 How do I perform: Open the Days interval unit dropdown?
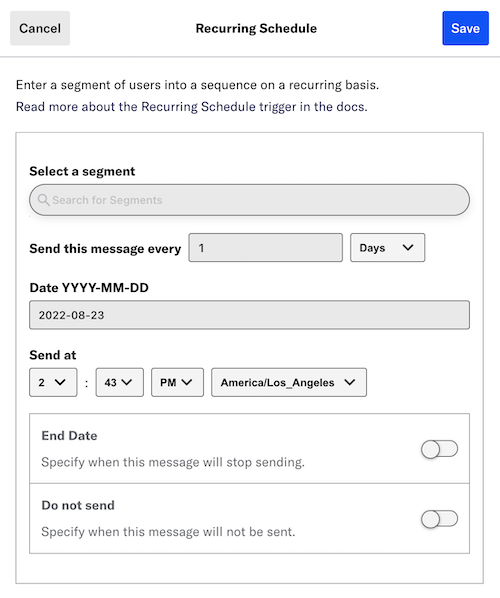387,248
